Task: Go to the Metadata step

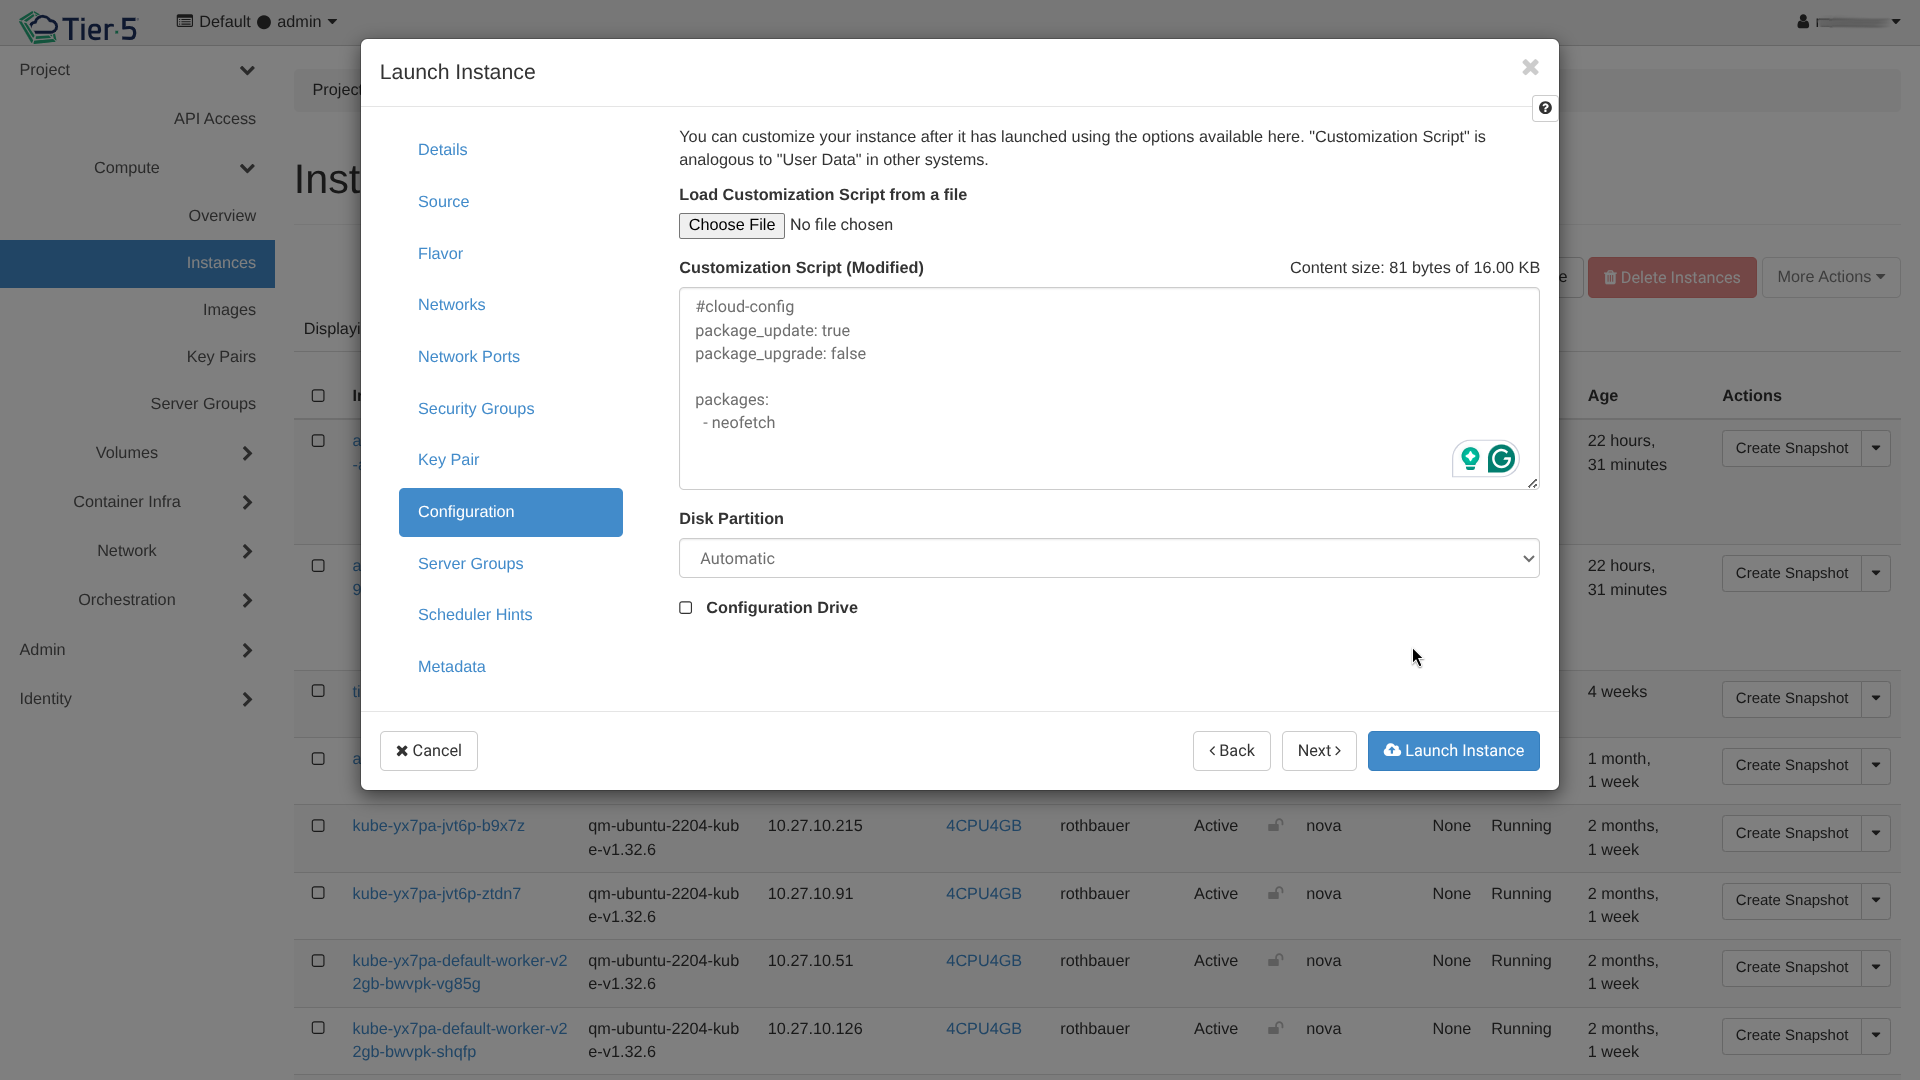Action: (451, 667)
